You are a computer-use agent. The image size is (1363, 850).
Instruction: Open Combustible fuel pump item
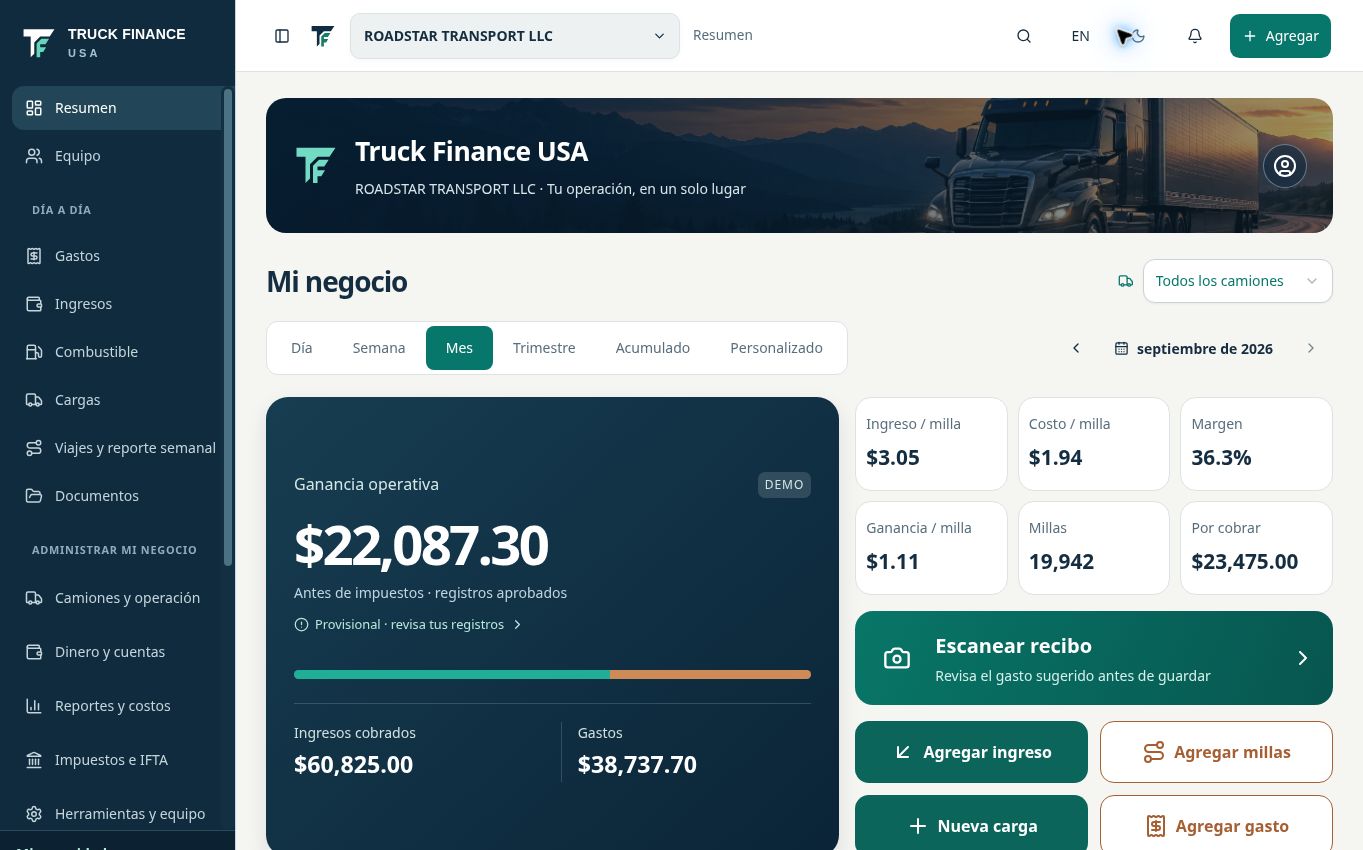coord(116,352)
